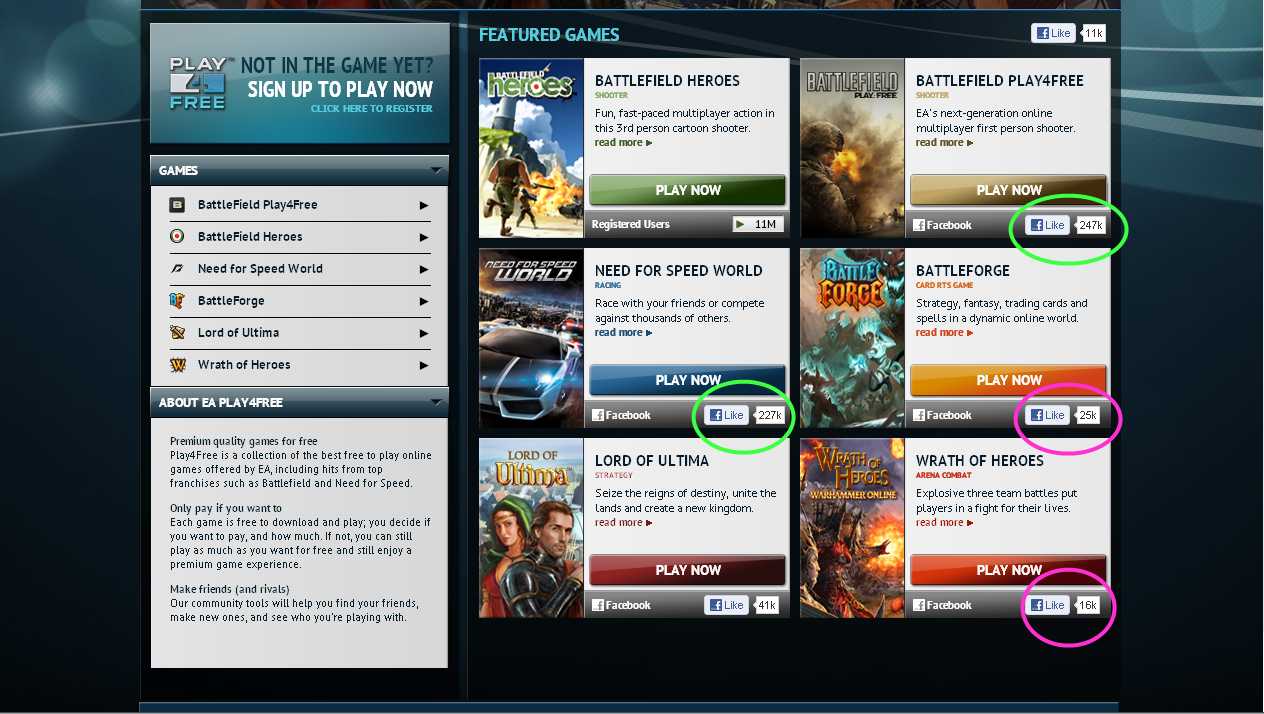The height and width of the screenshot is (714, 1264).
Task: Play Now for Need for Speed World
Action: [688, 380]
